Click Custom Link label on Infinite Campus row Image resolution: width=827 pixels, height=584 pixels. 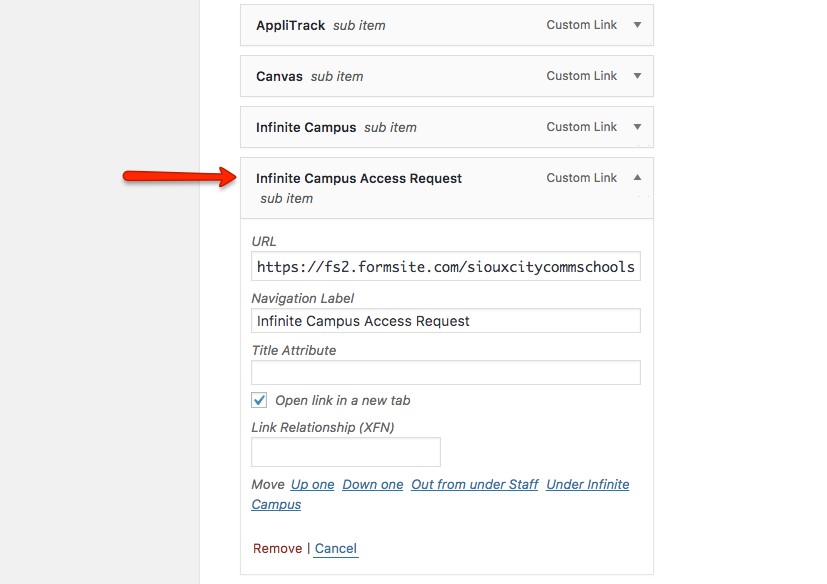(581, 127)
